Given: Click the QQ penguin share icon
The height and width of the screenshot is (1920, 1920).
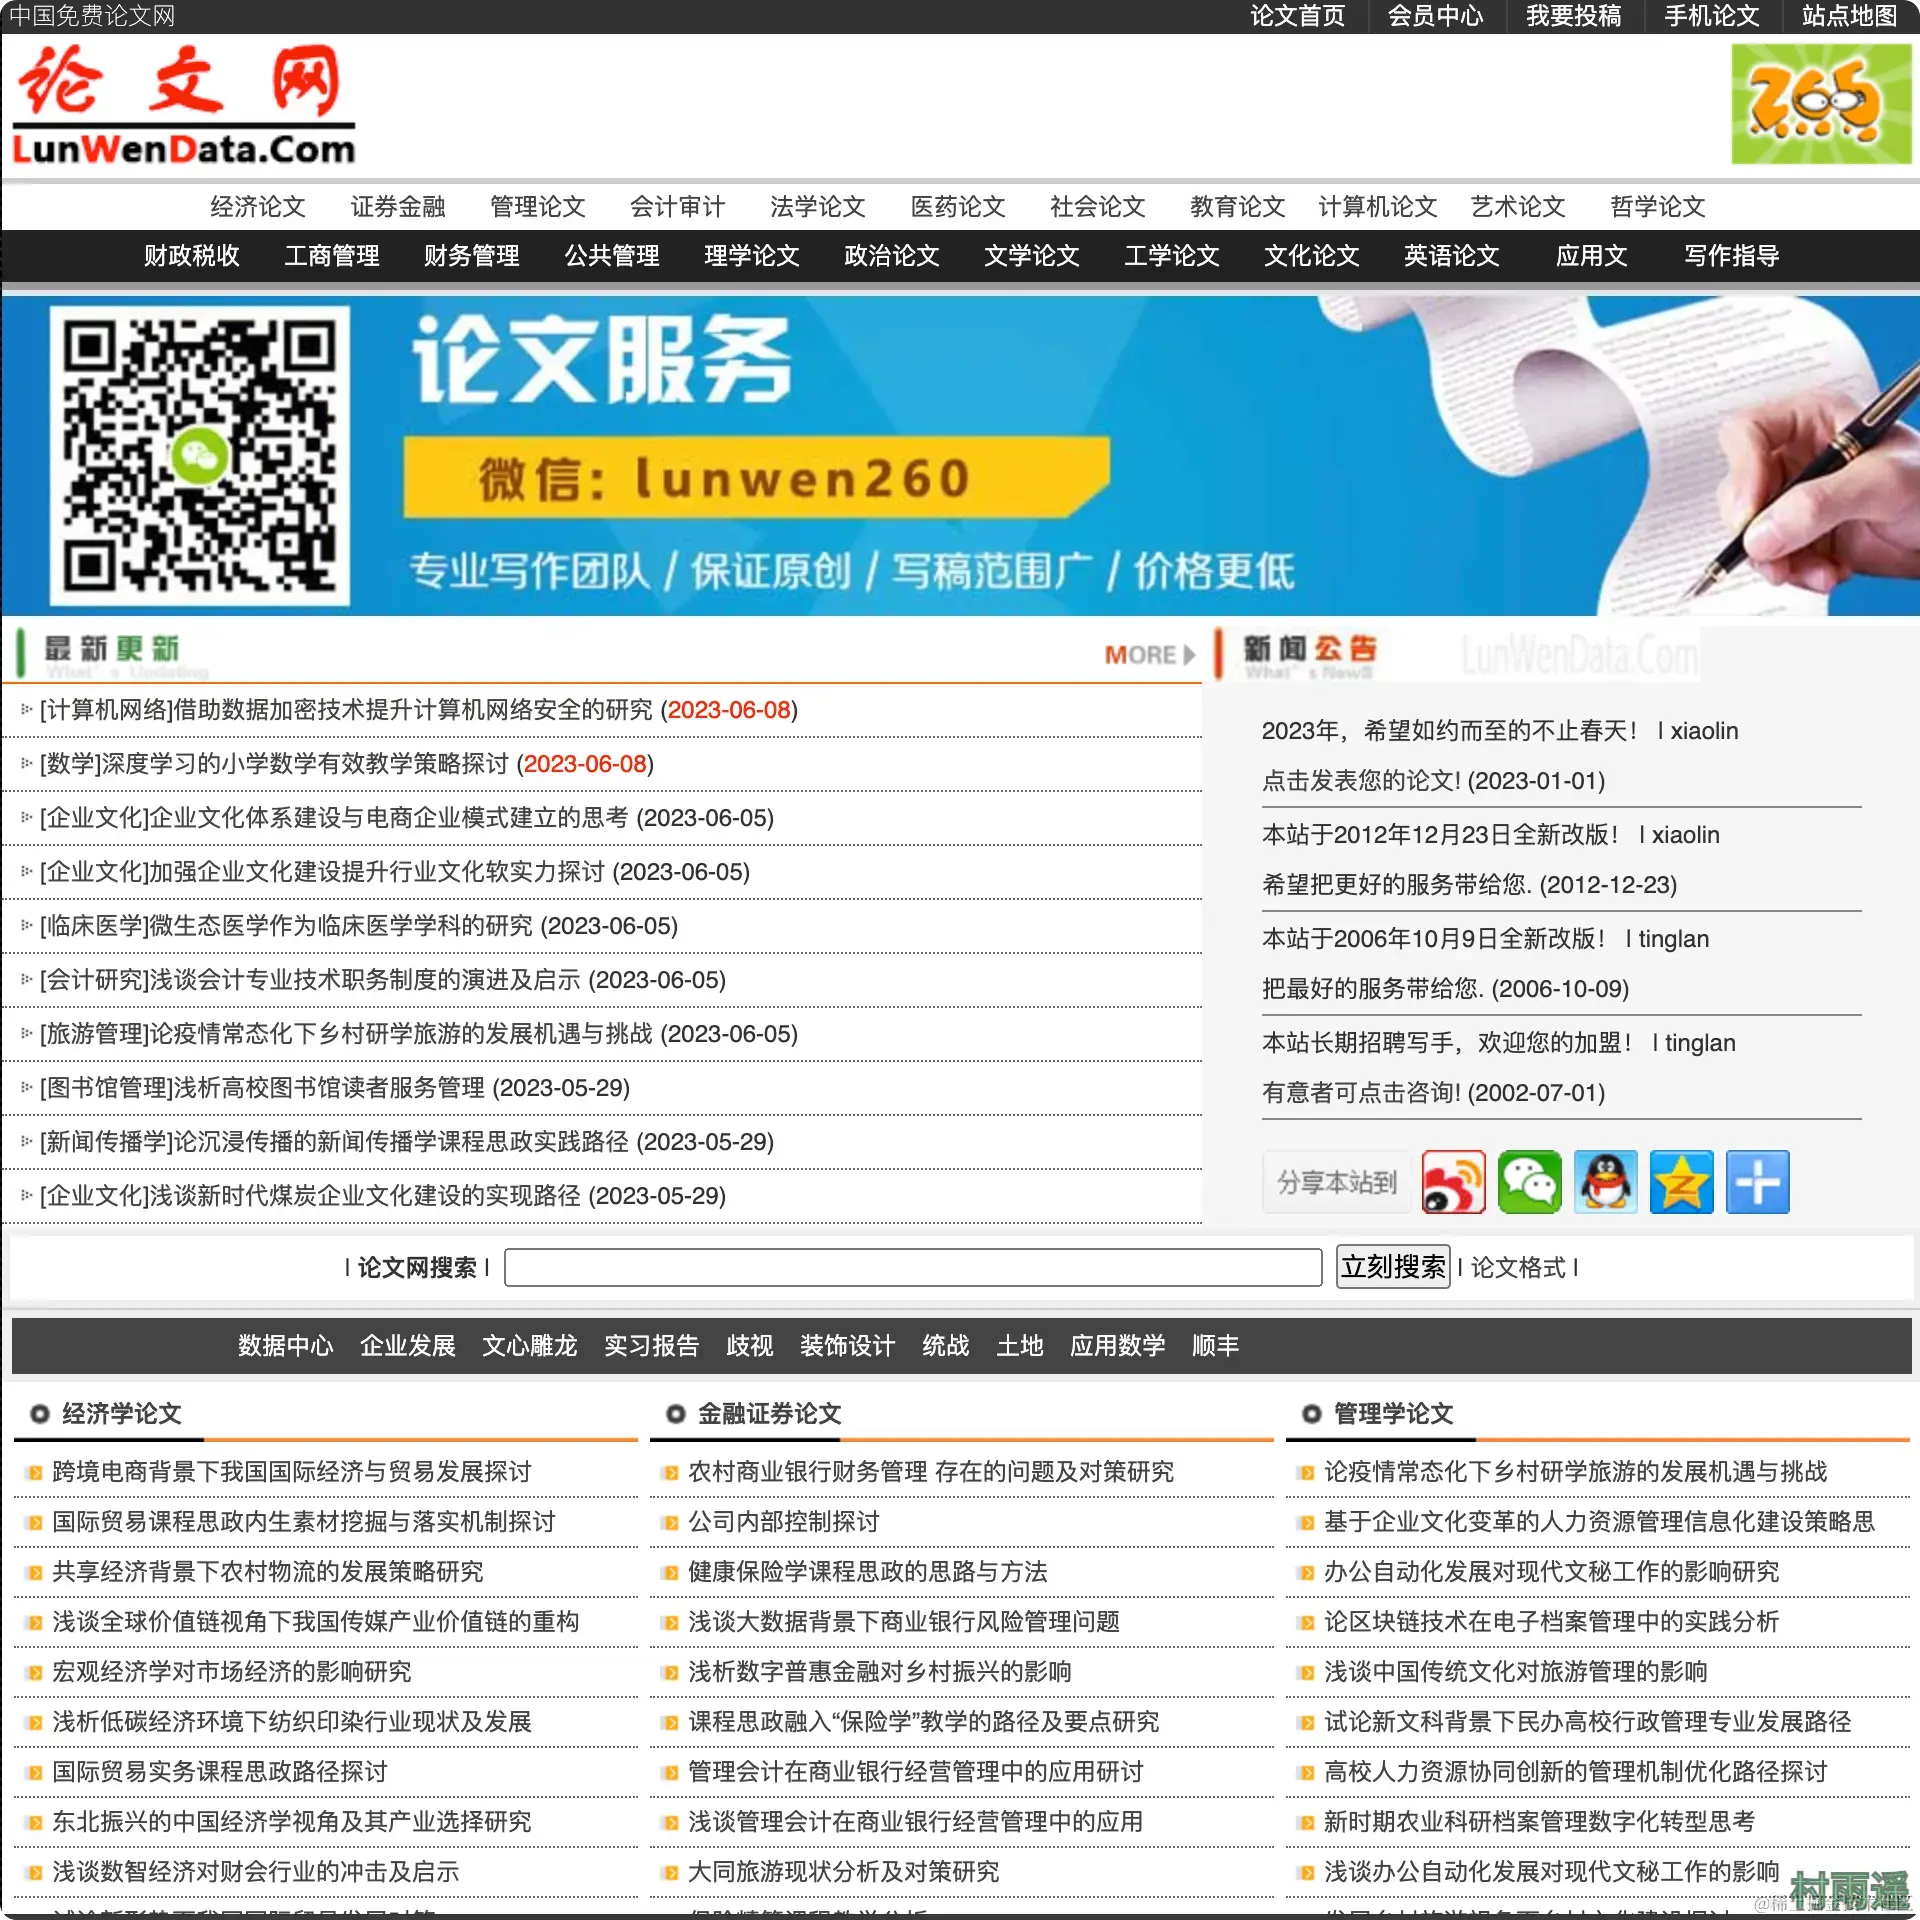Looking at the screenshot, I should point(1605,1182).
